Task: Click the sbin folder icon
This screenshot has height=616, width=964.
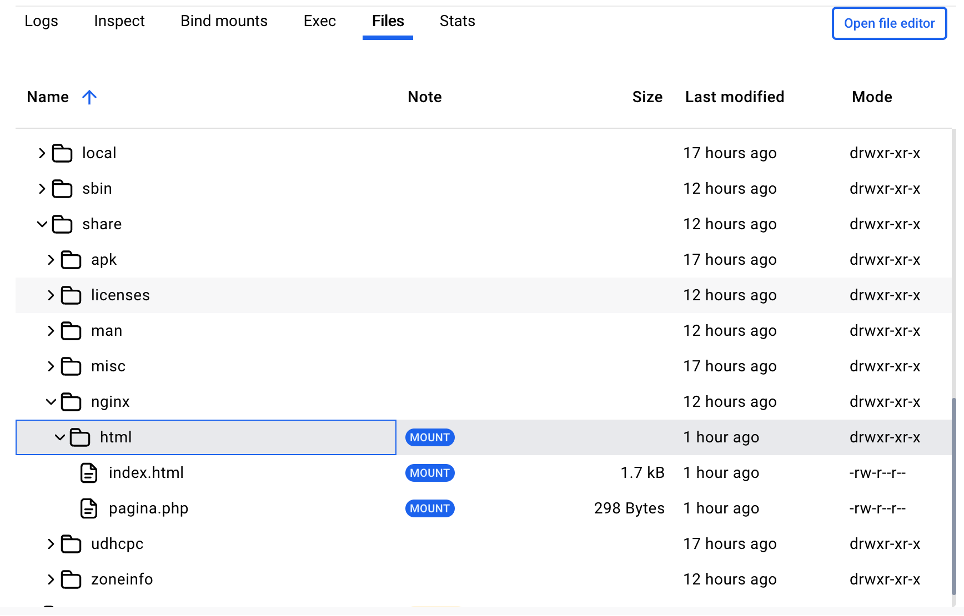Action: click(x=63, y=189)
